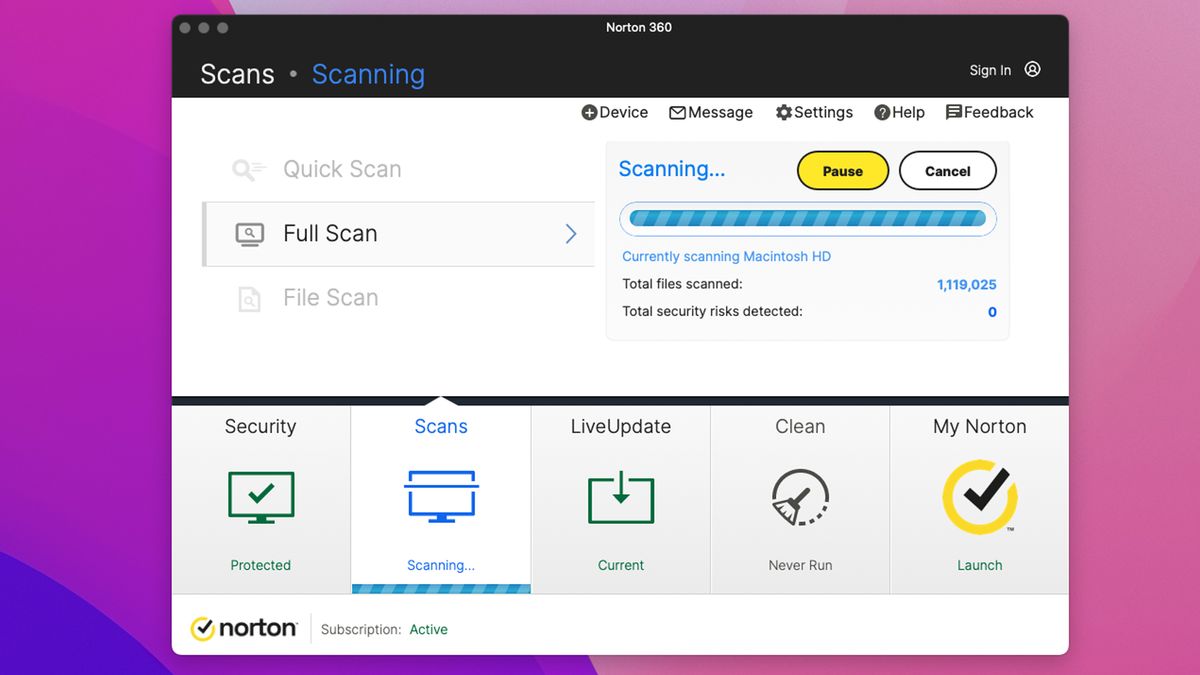Launch My Norton checkmark icon

pos(979,497)
